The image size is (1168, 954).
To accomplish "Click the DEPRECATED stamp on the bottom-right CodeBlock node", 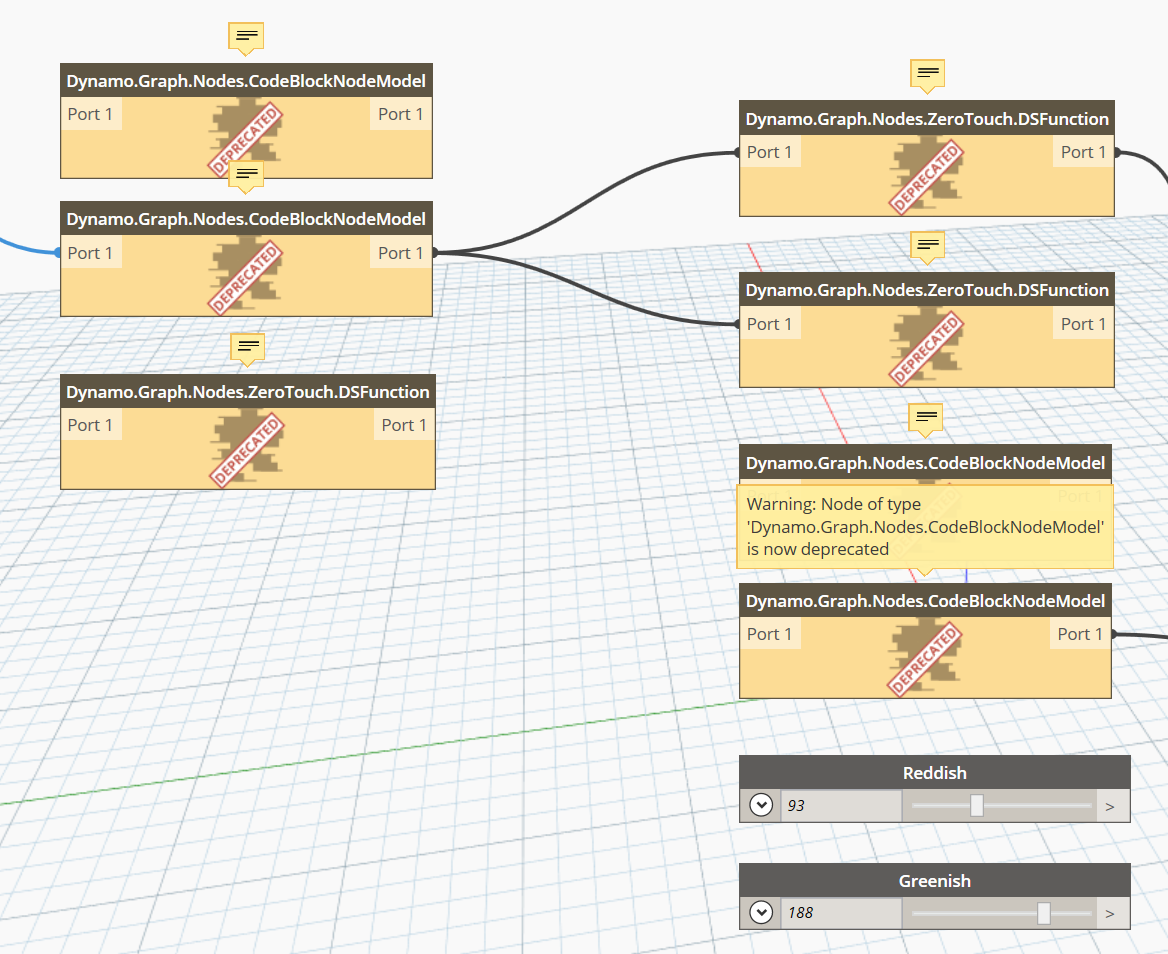I will pos(924,656).
